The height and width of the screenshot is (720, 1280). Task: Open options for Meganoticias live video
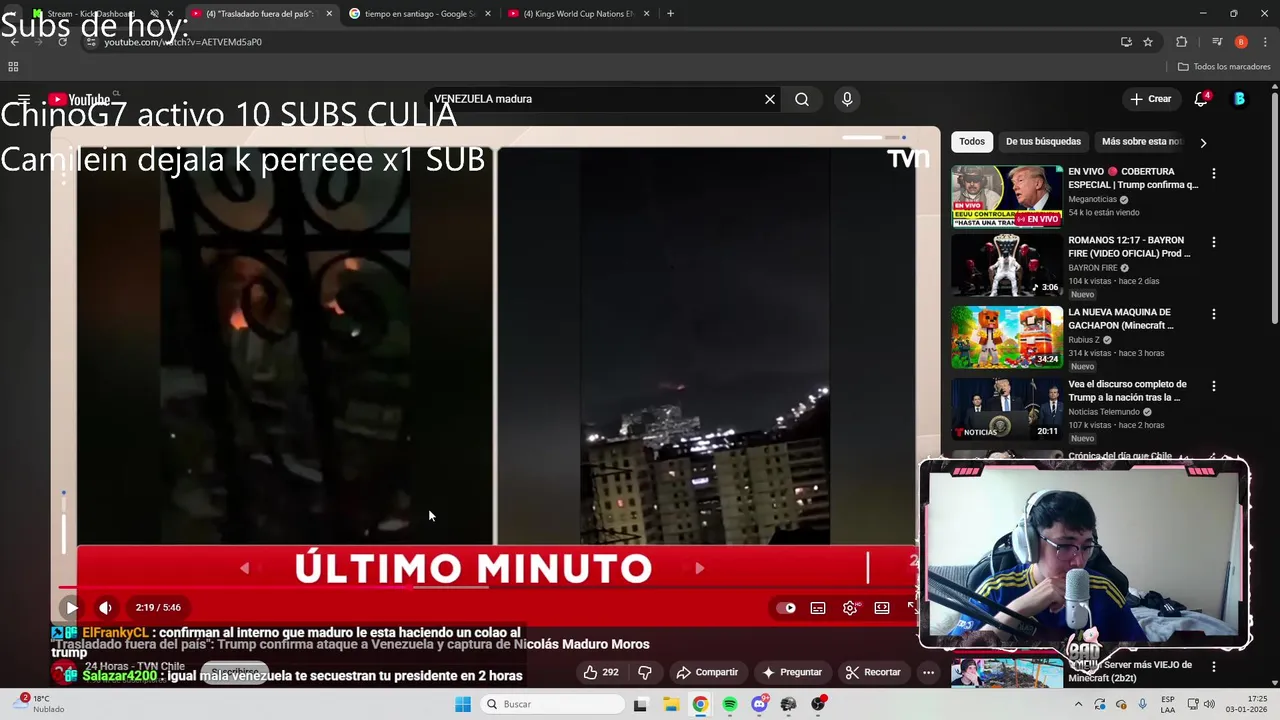(1214, 173)
